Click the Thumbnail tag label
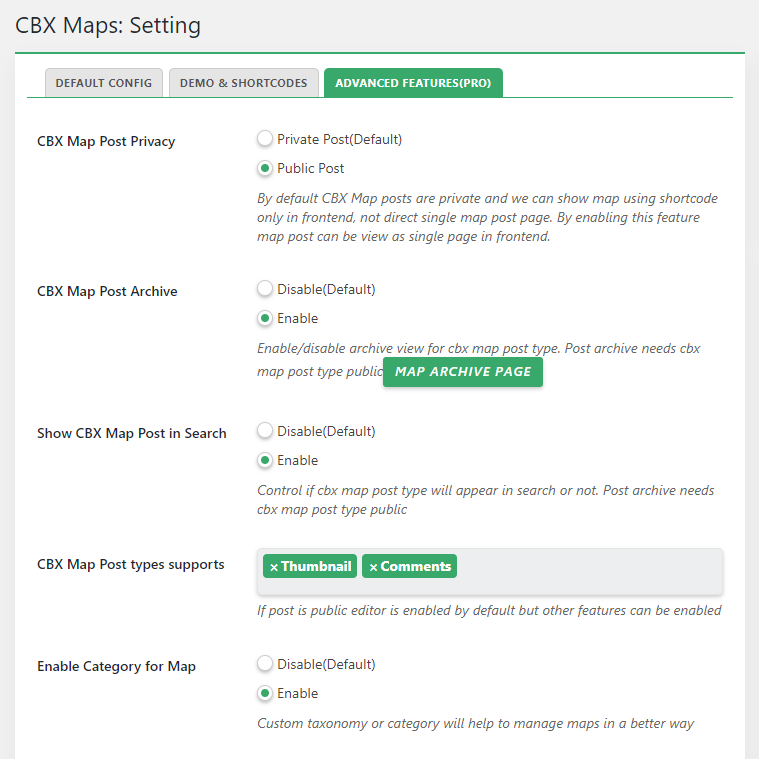 click(316, 566)
